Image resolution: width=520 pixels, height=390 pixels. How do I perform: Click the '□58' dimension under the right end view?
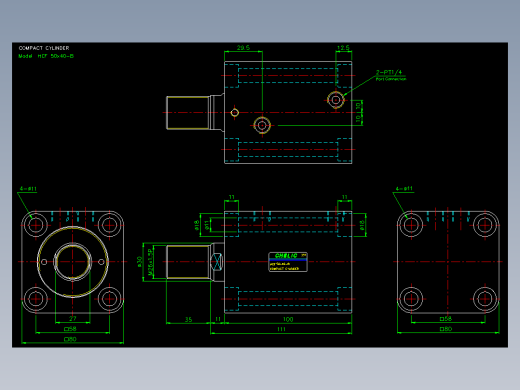(446, 319)
